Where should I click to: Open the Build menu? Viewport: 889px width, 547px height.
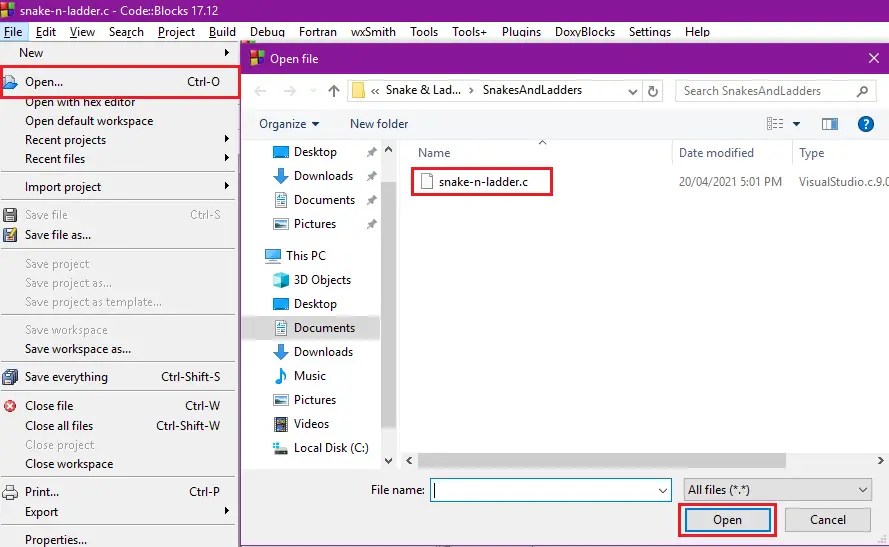pos(222,32)
